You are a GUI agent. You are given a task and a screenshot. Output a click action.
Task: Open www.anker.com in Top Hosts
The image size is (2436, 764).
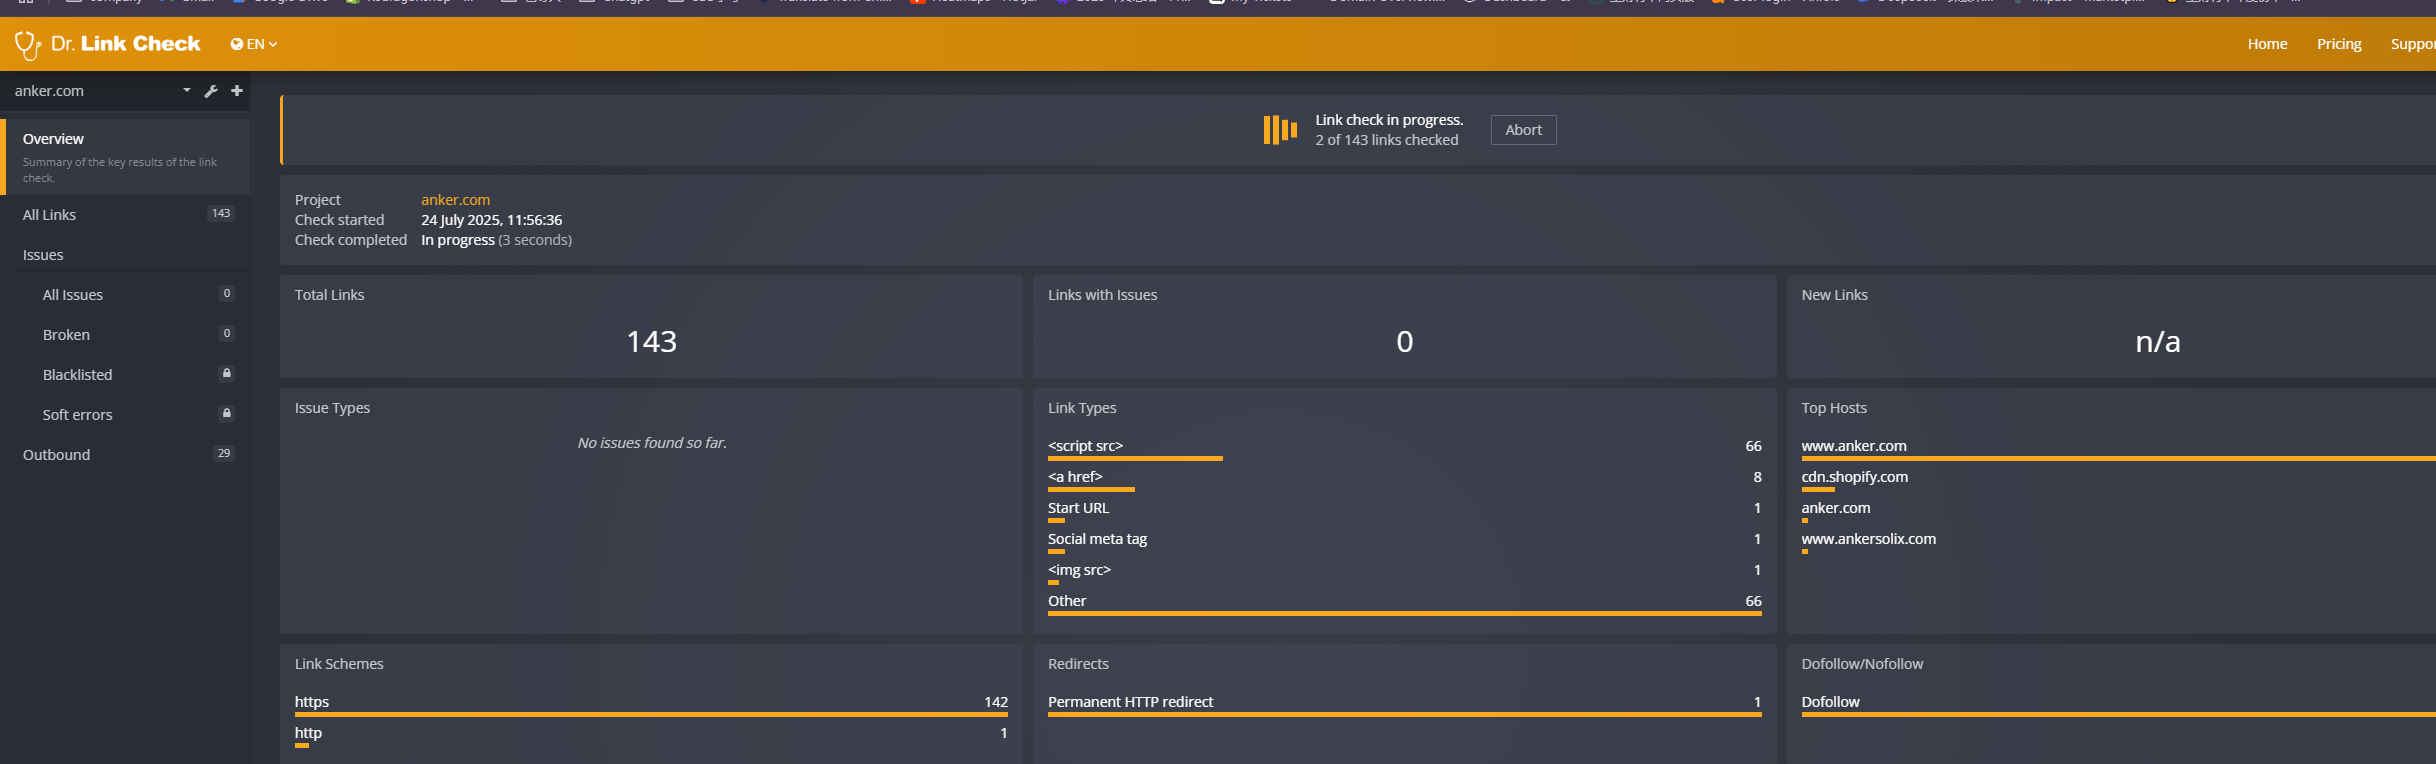click(x=1853, y=446)
